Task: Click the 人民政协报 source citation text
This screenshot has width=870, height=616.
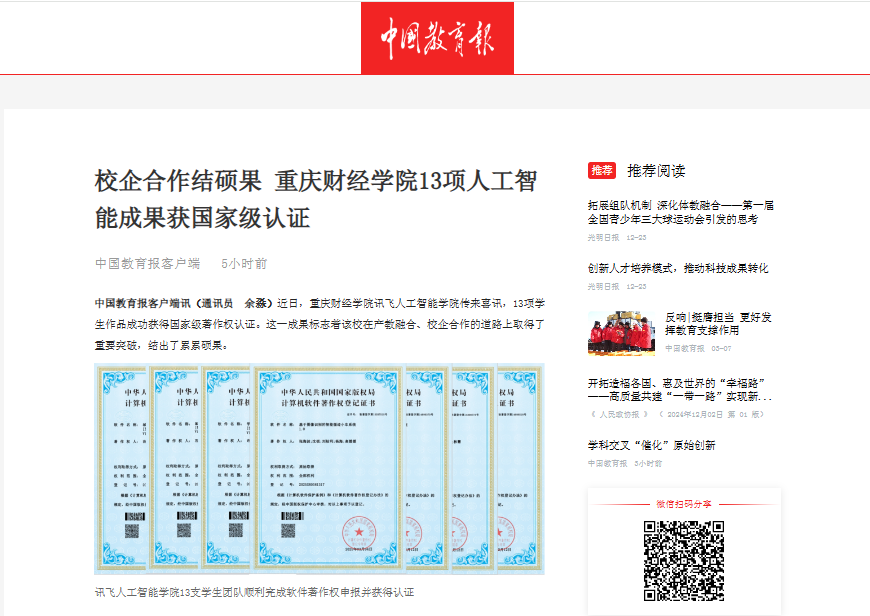Action: (610, 414)
